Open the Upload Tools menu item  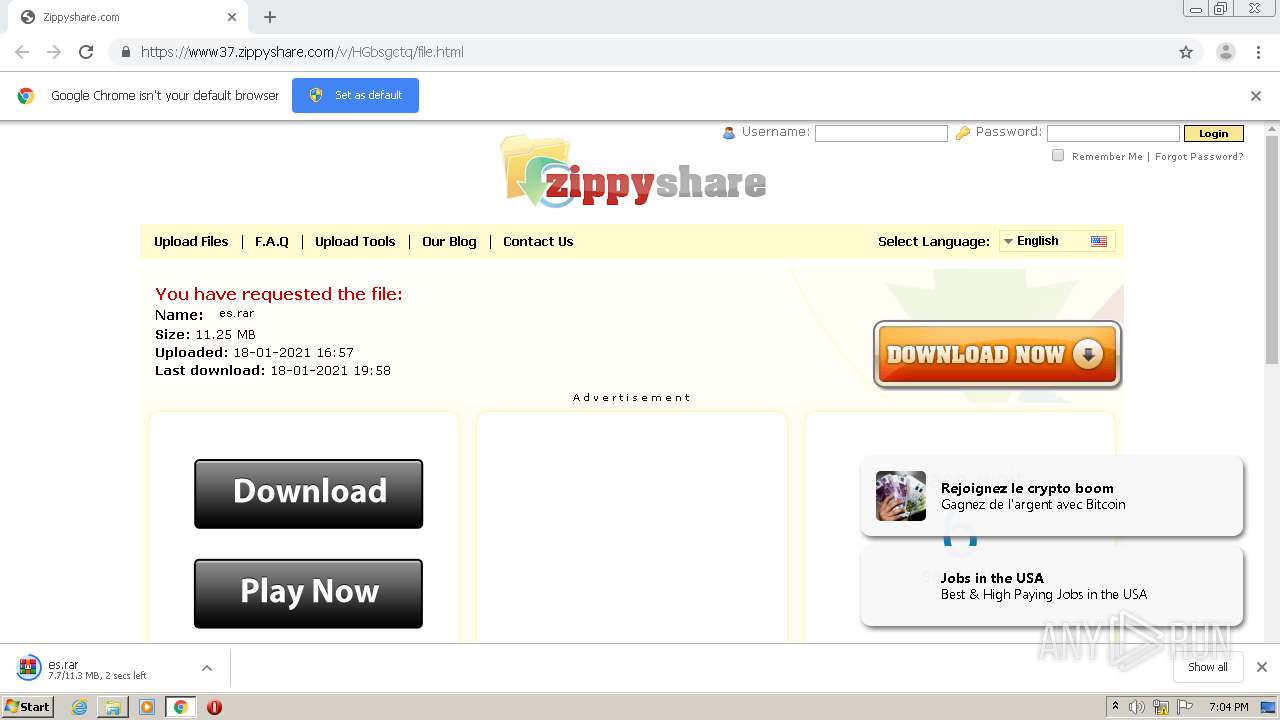(355, 241)
